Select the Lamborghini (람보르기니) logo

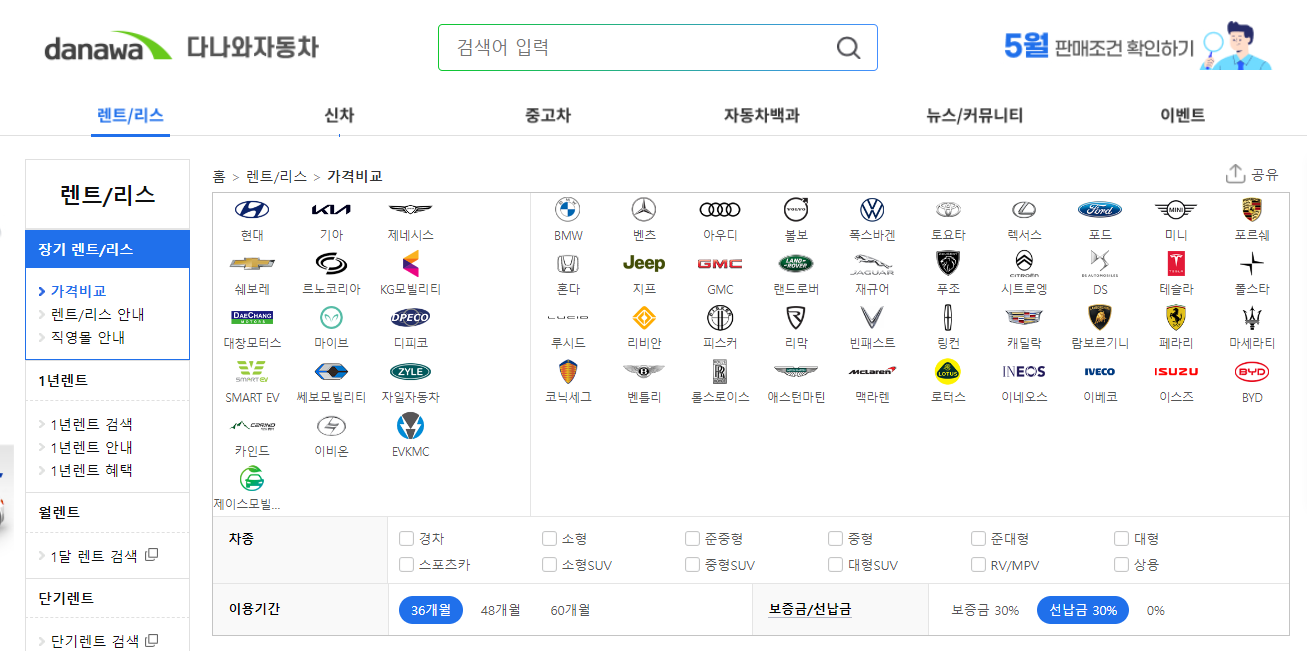tap(1100, 317)
